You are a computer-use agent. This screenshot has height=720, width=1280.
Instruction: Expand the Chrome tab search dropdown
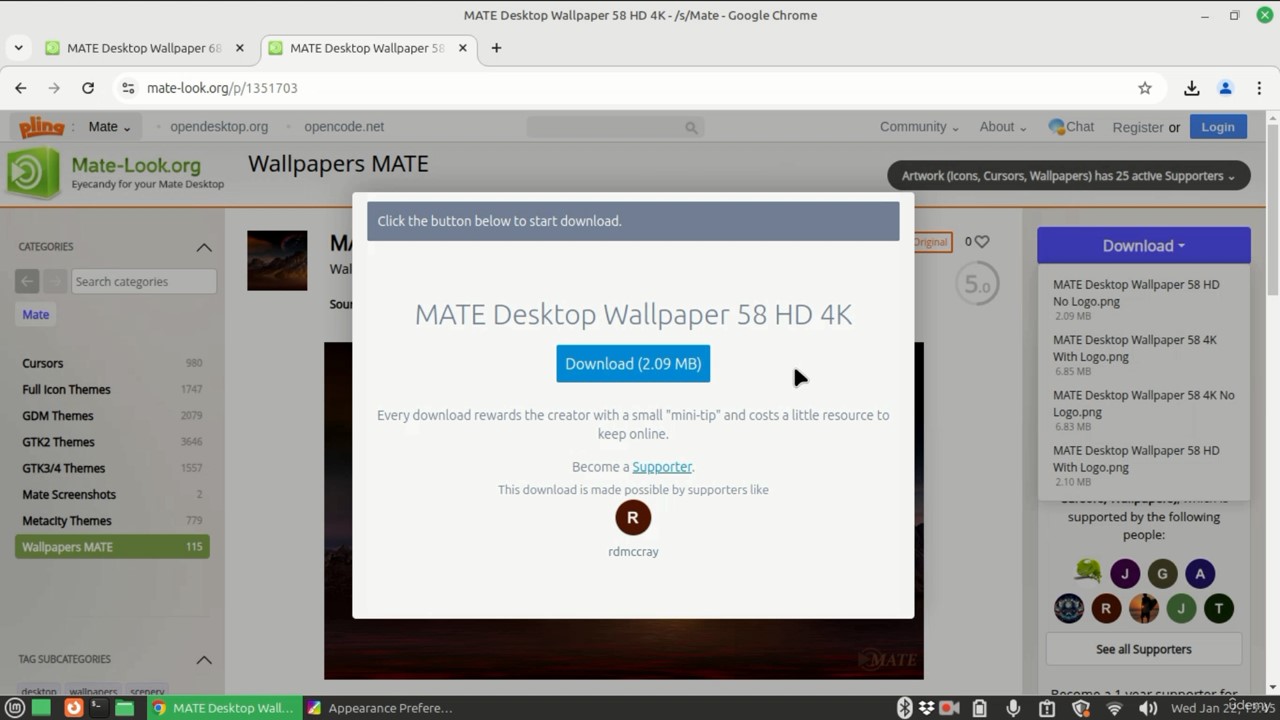coord(18,48)
